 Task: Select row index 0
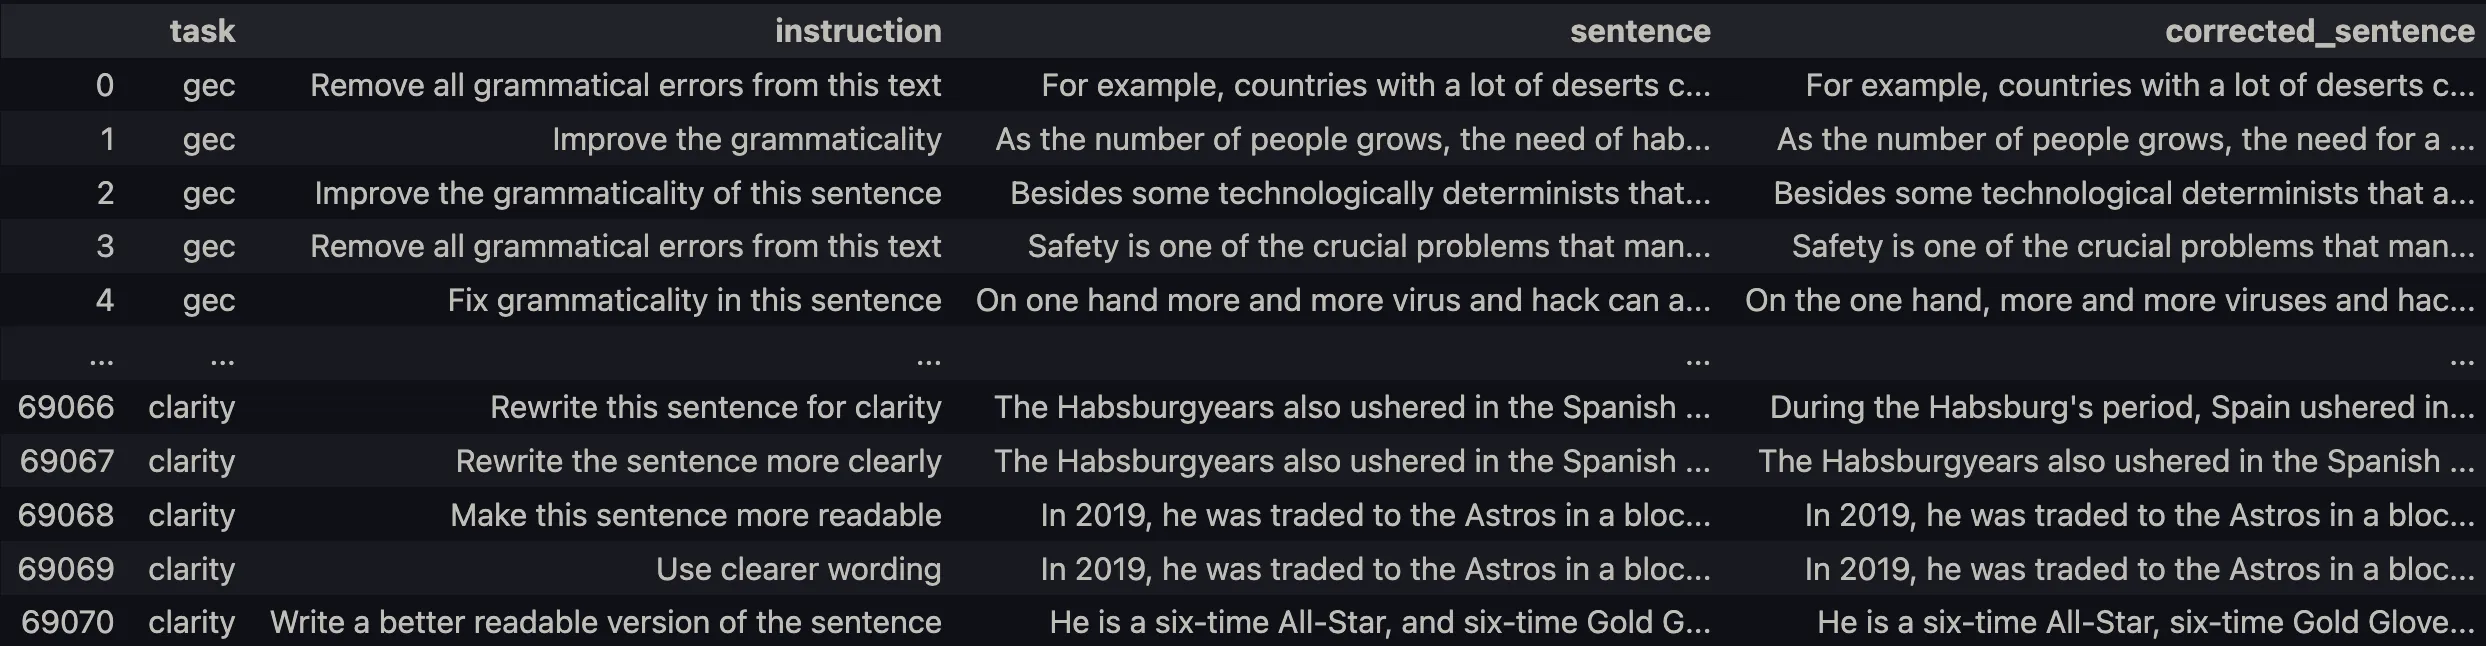point(104,85)
